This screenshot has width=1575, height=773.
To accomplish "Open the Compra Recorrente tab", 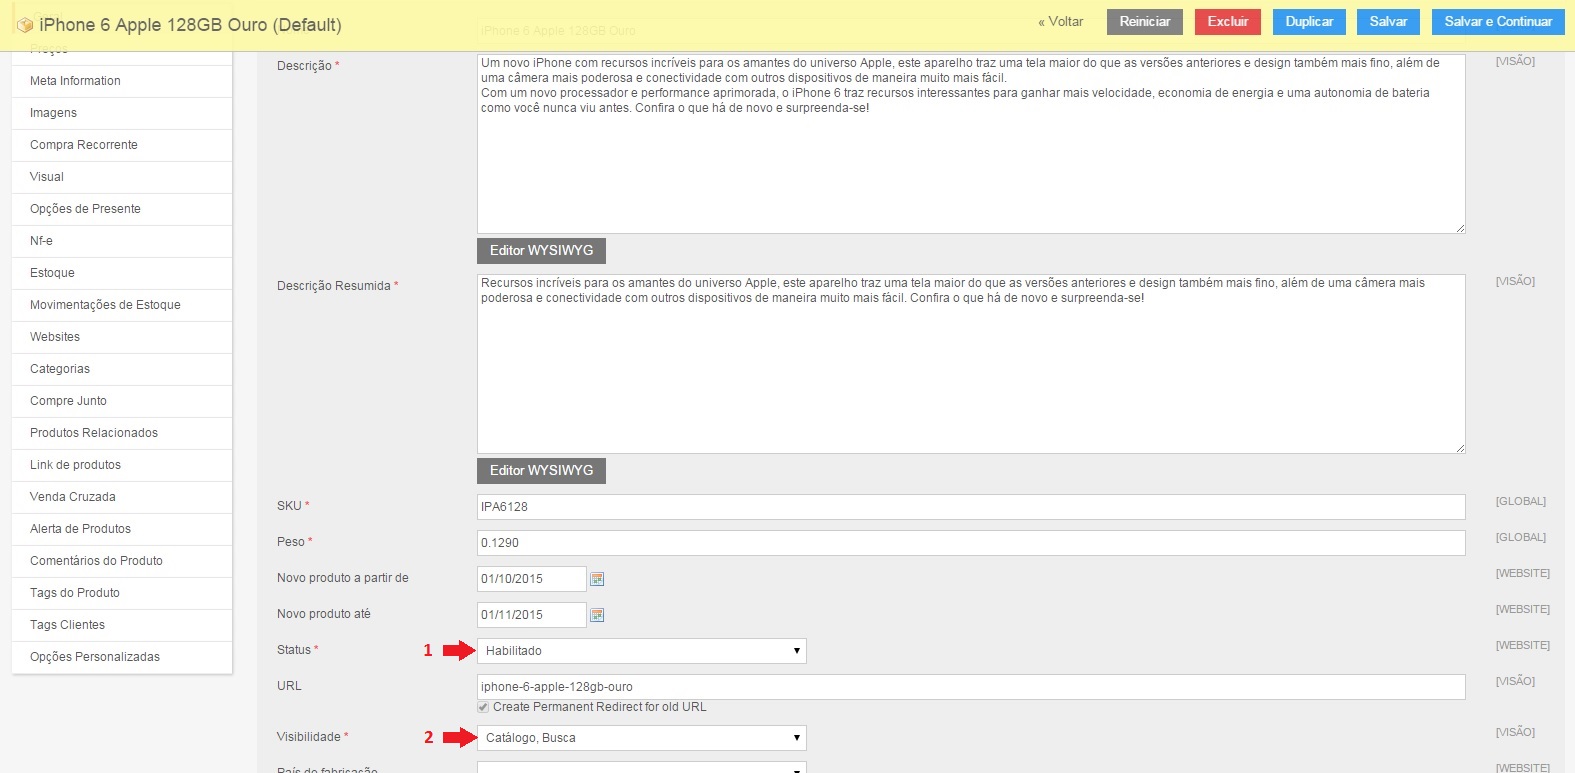I will pos(122,145).
